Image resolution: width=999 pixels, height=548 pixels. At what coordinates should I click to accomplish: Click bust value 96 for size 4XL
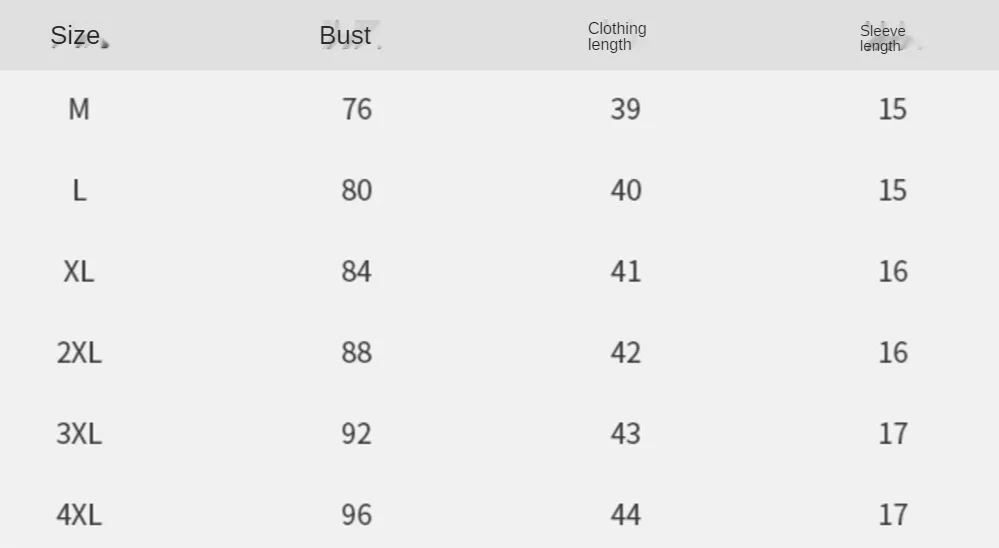(x=357, y=515)
